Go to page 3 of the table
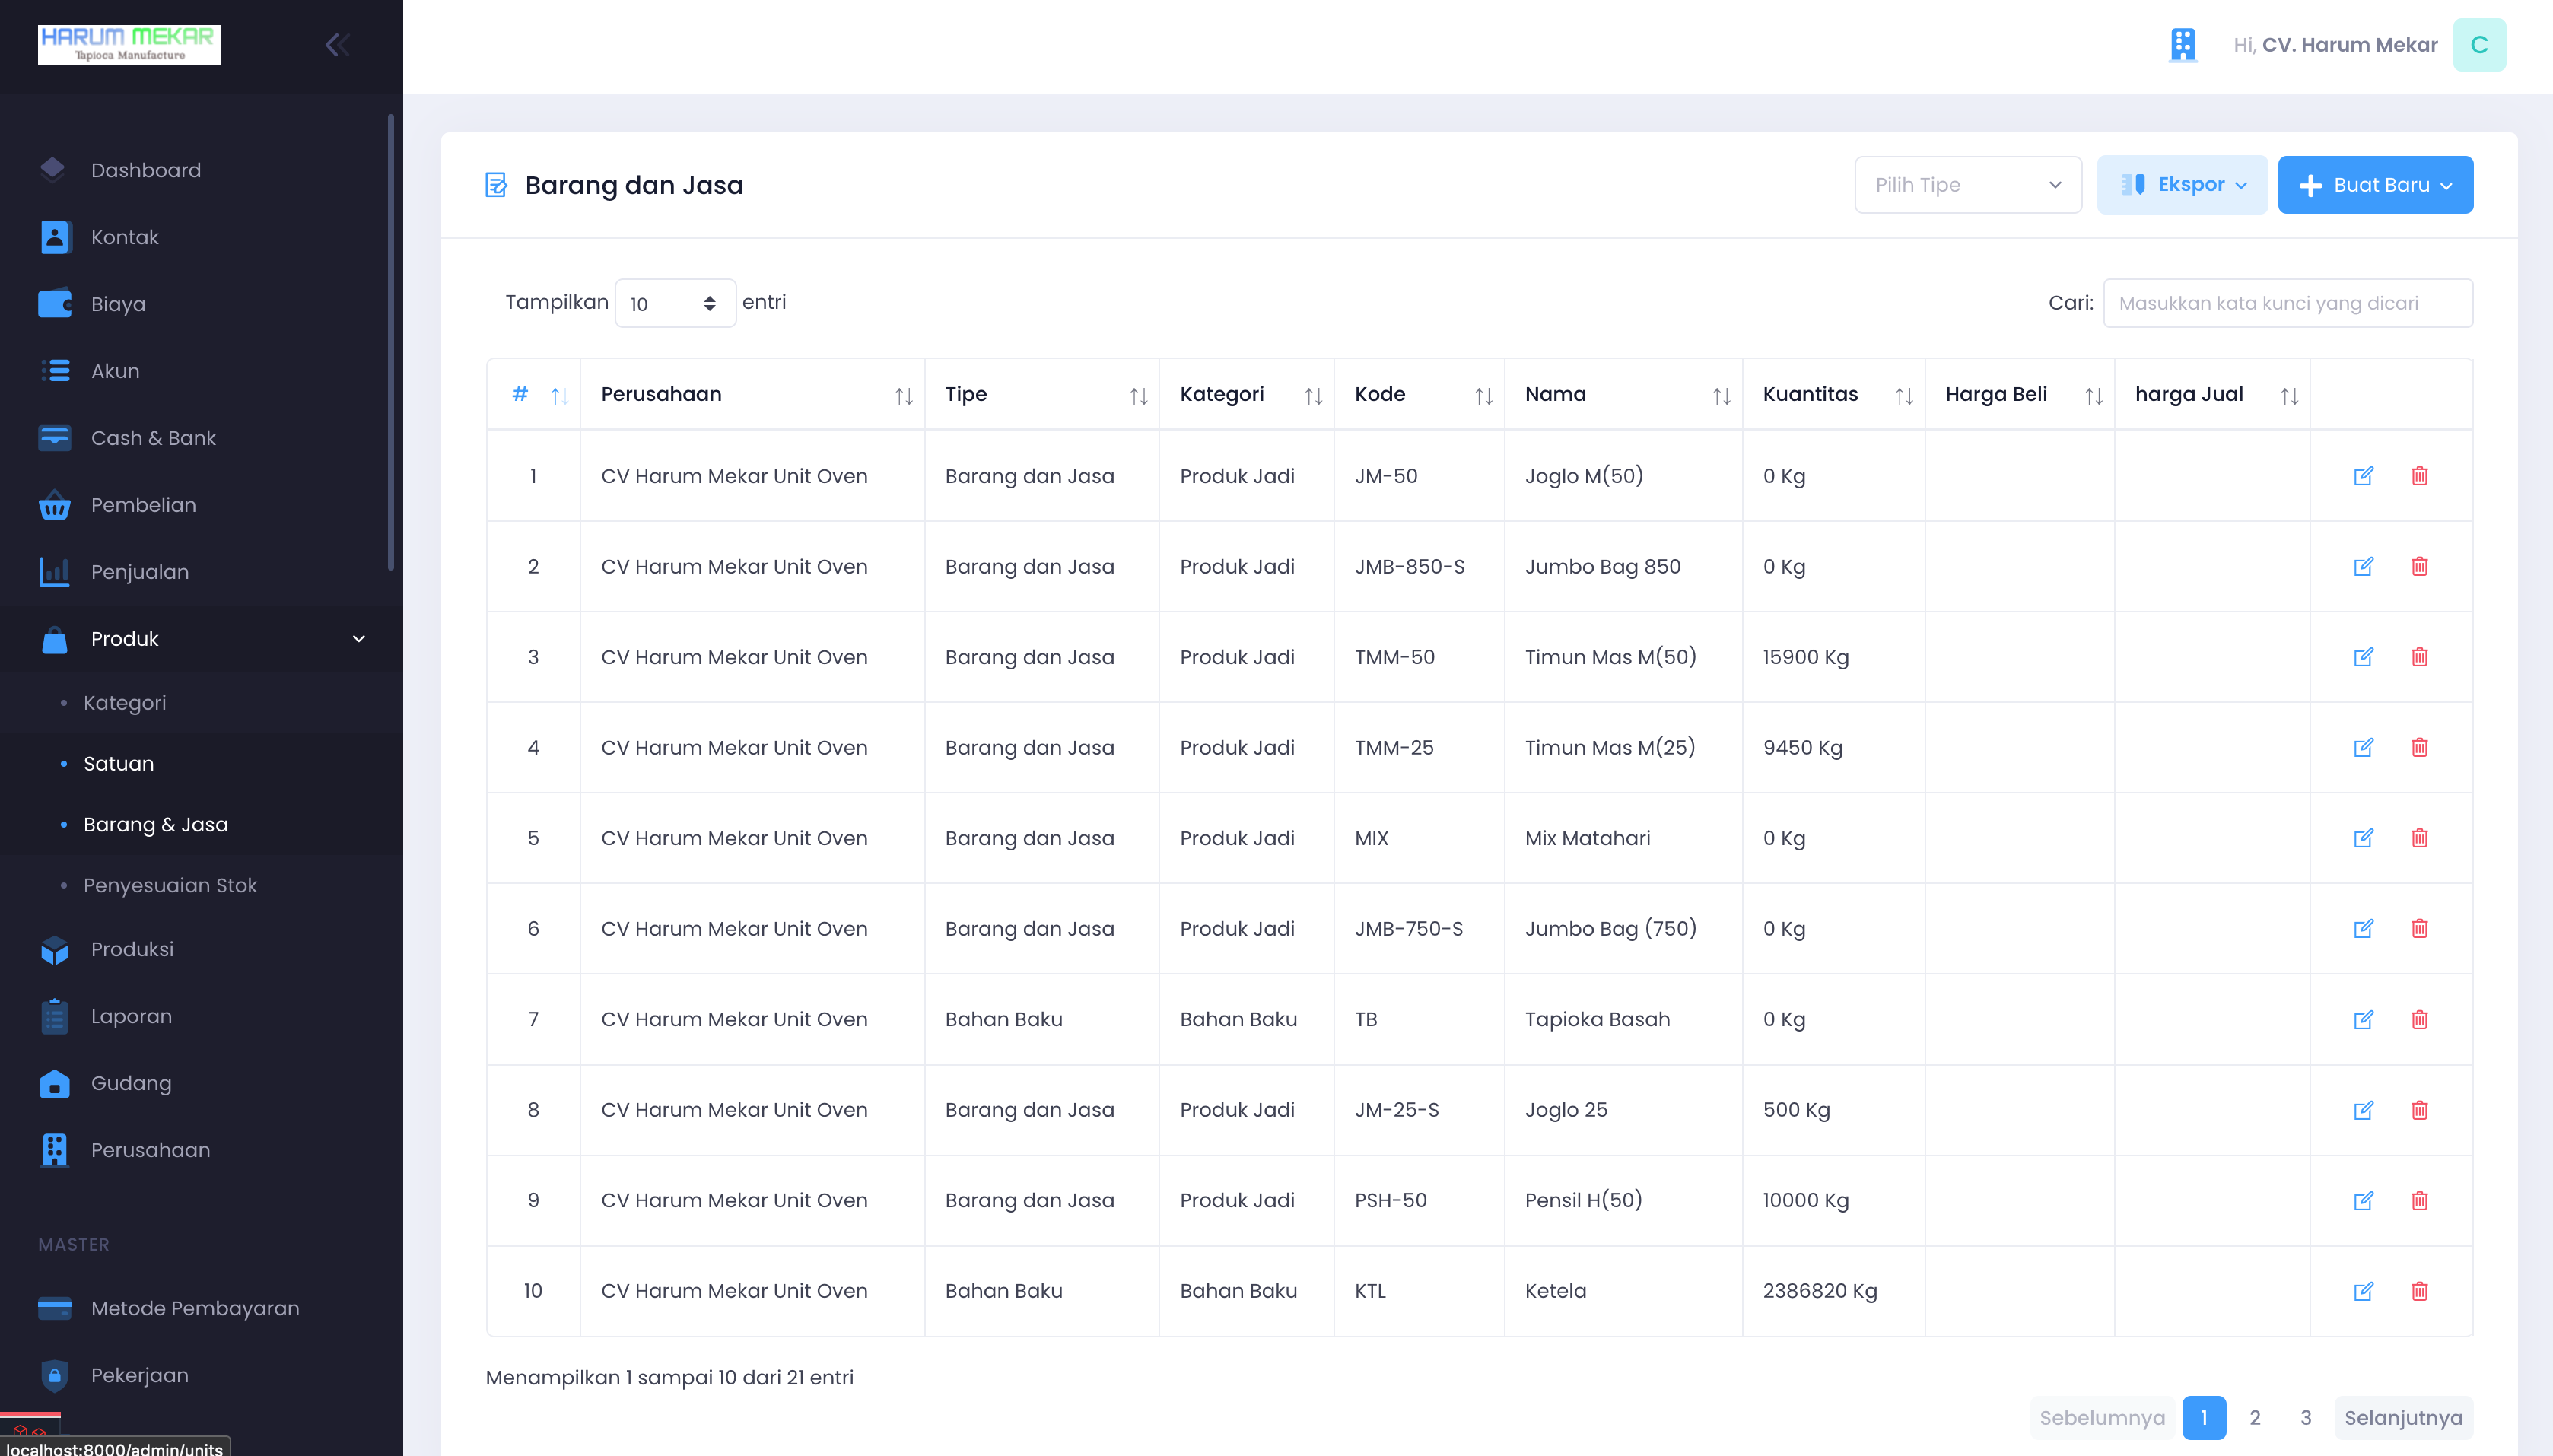The height and width of the screenshot is (1456, 2553). [x=2305, y=1418]
